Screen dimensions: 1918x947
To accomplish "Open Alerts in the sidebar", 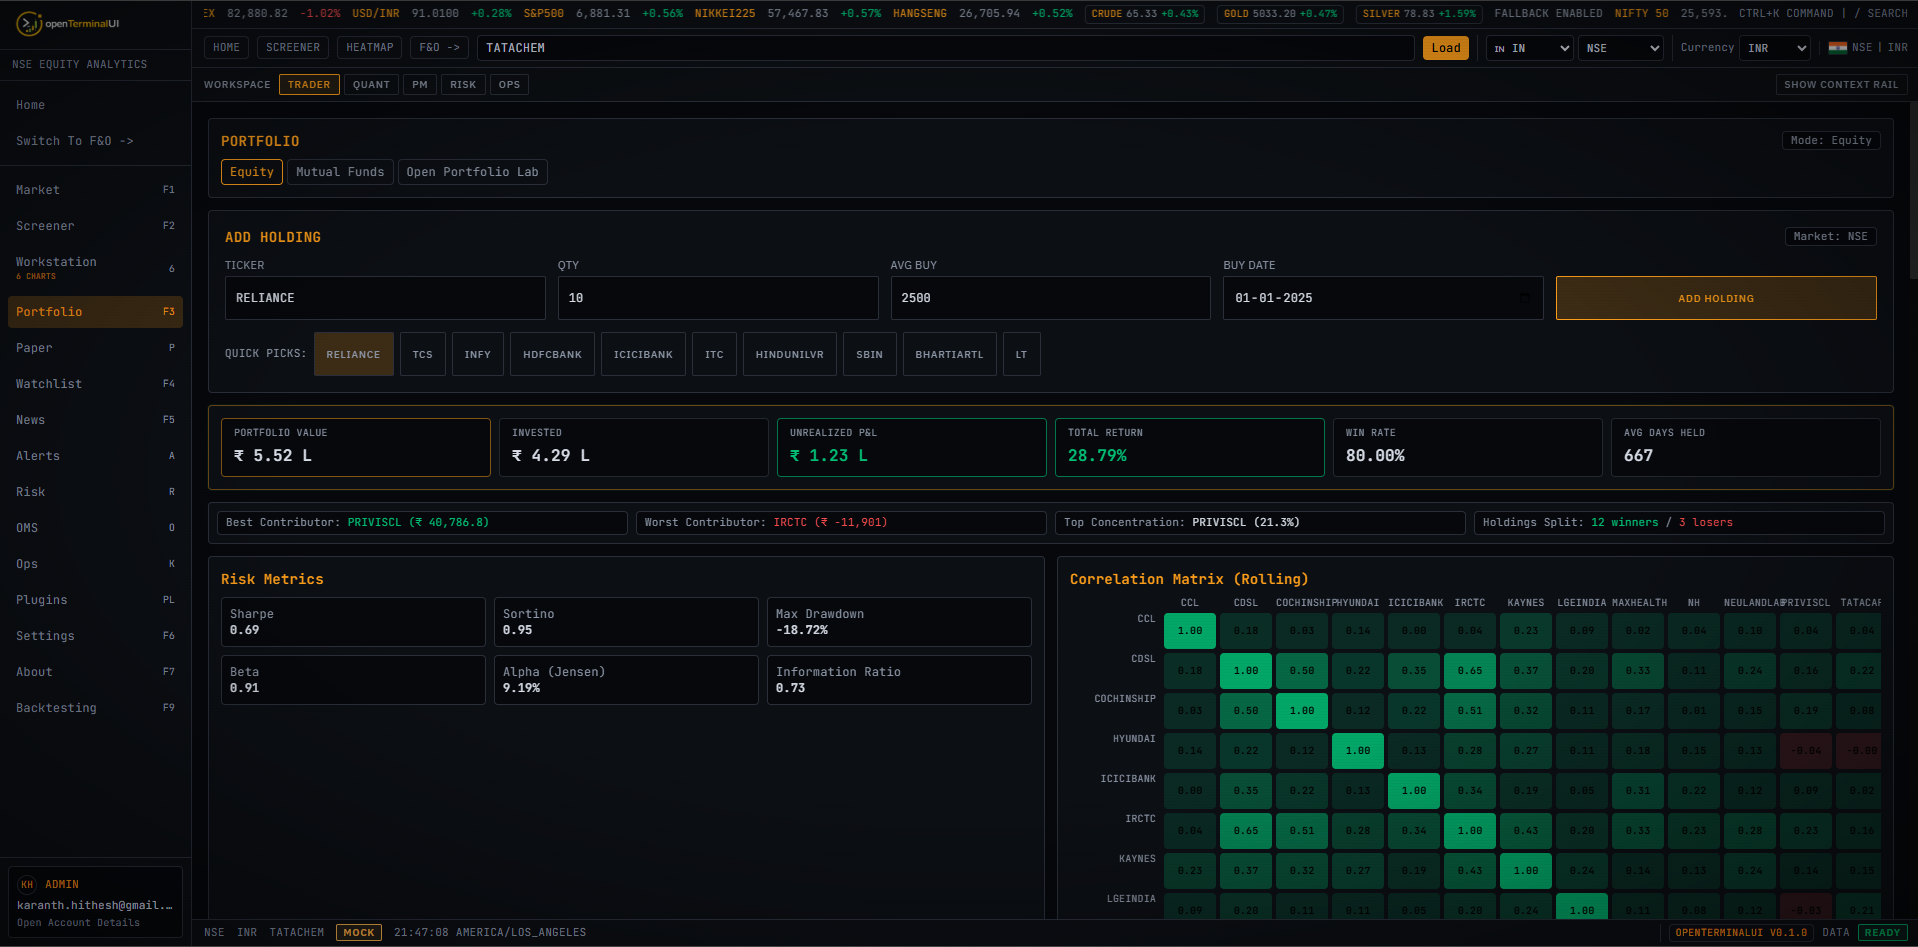I will click(95, 456).
